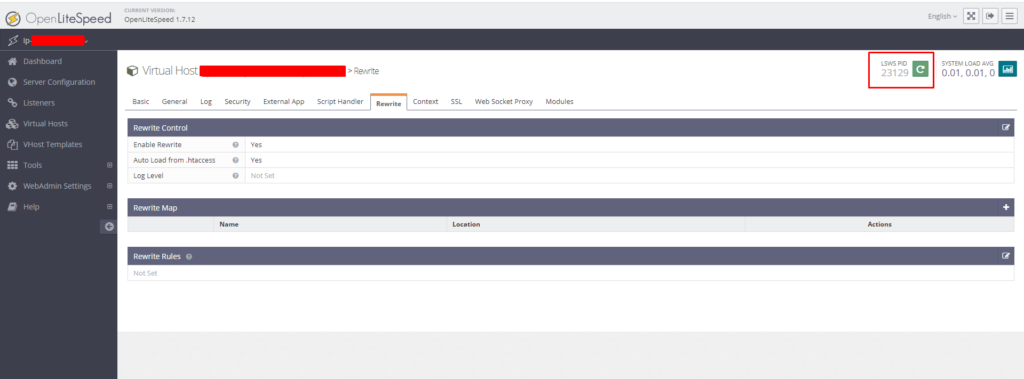The image size is (1024, 379).
Task: Show help tooltip for Rewrite Rules
Action: click(x=189, y=257)
